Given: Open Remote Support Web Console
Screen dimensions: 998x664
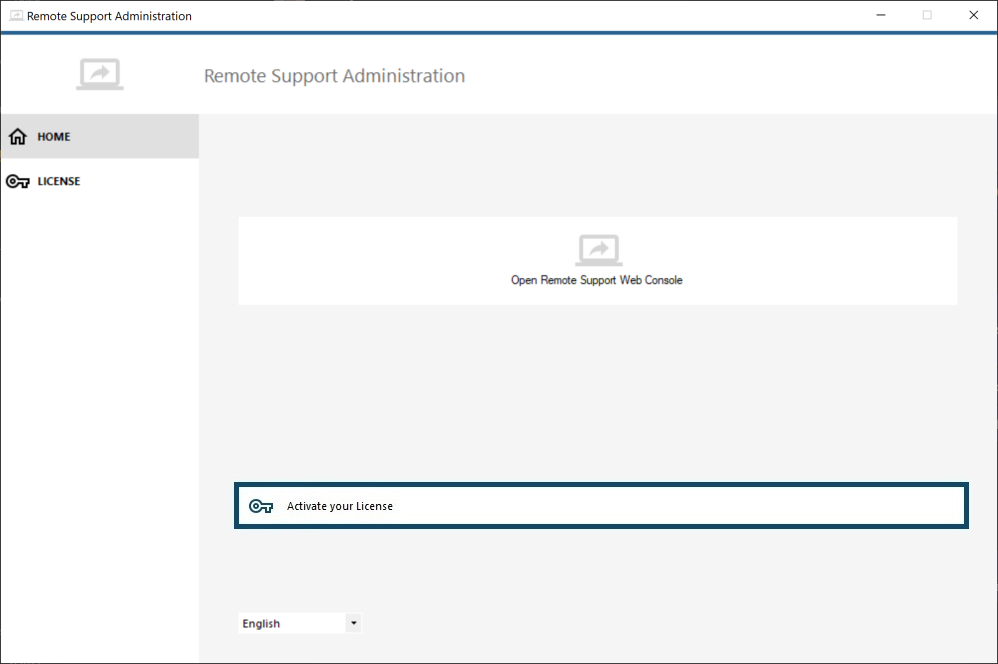Looking at the screenshot, I should pos(597,261).
